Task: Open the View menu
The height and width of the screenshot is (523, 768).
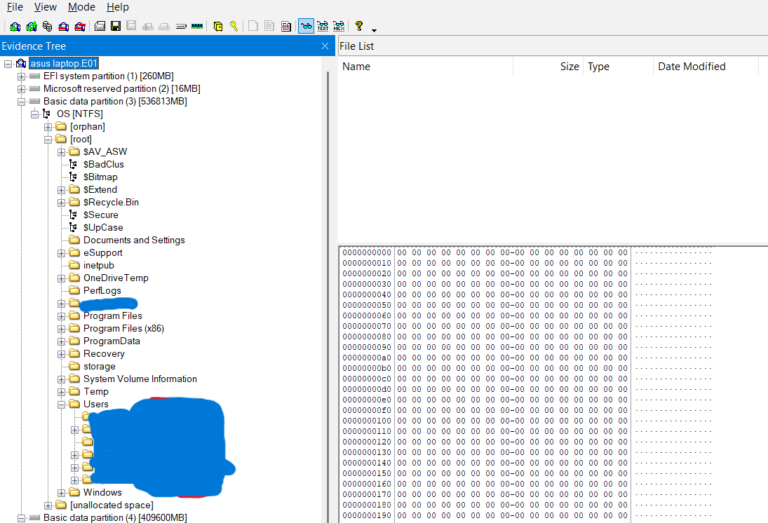Action: click(x=45, y=7)
